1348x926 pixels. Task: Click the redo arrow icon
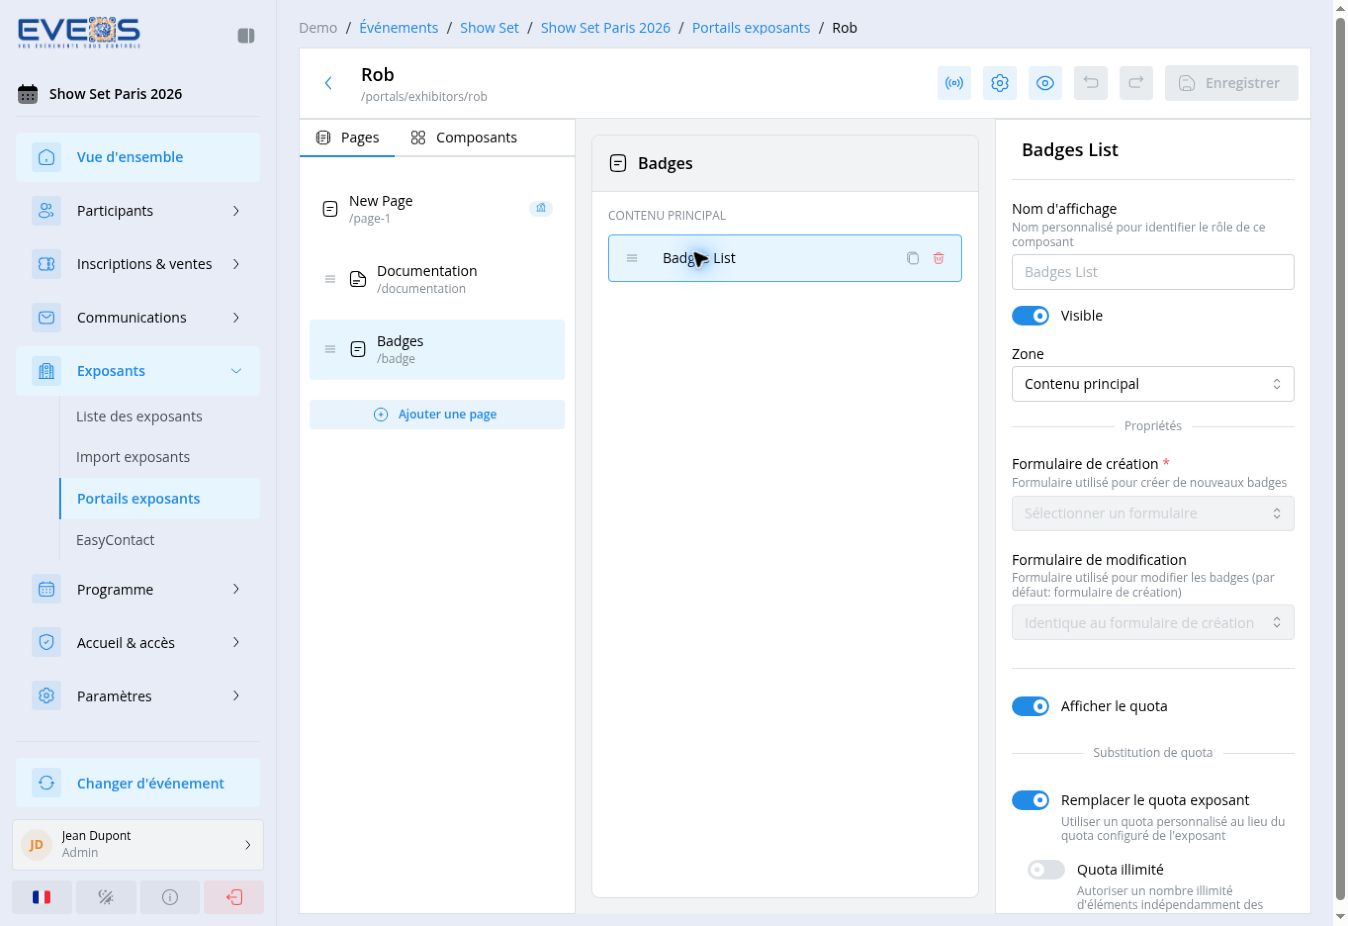point(1136,83)
